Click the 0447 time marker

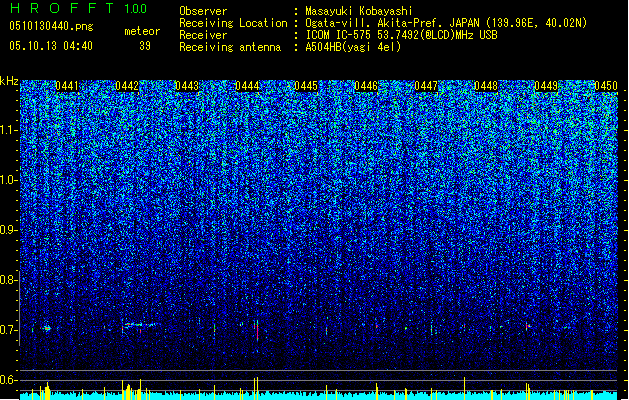(x=426, y=86)
